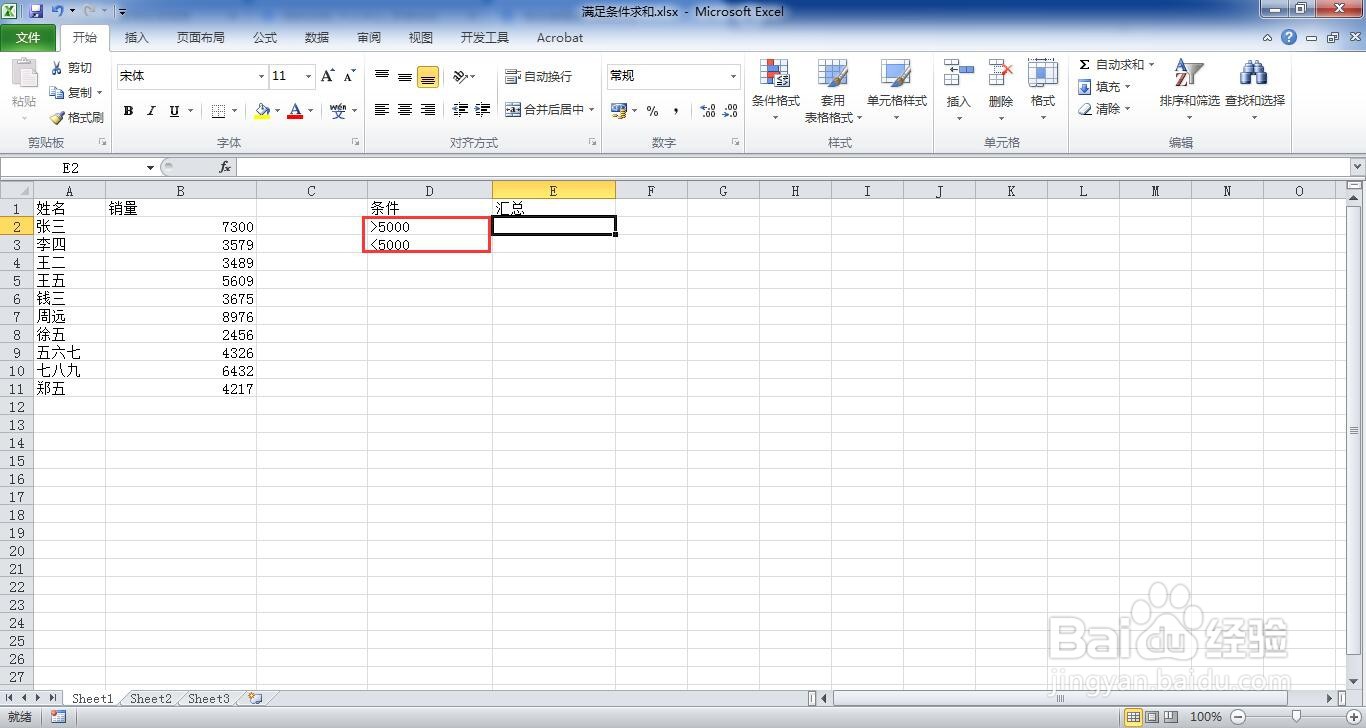Open the font name dropdown (宋体)
The width and height of the screenshot is (1366, 728).
261,76
